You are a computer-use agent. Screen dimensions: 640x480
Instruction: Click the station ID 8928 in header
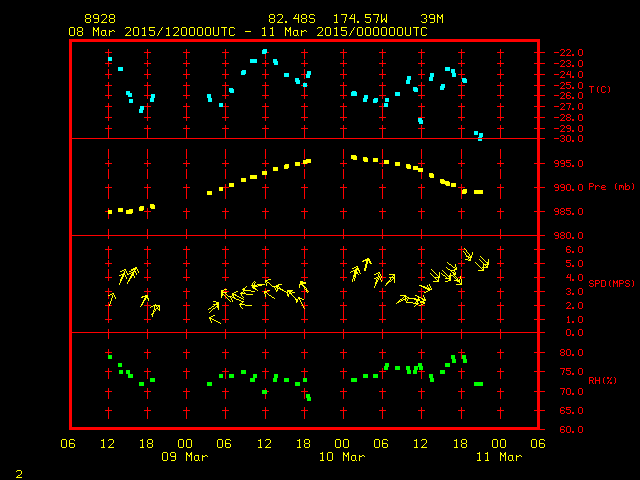(x=100, y=19)
